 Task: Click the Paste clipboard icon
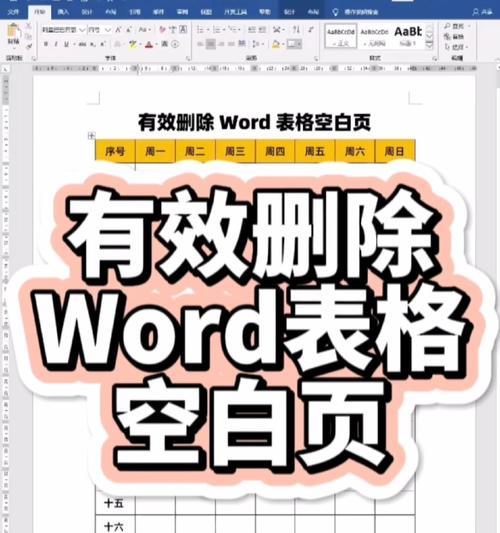(14, 33)
